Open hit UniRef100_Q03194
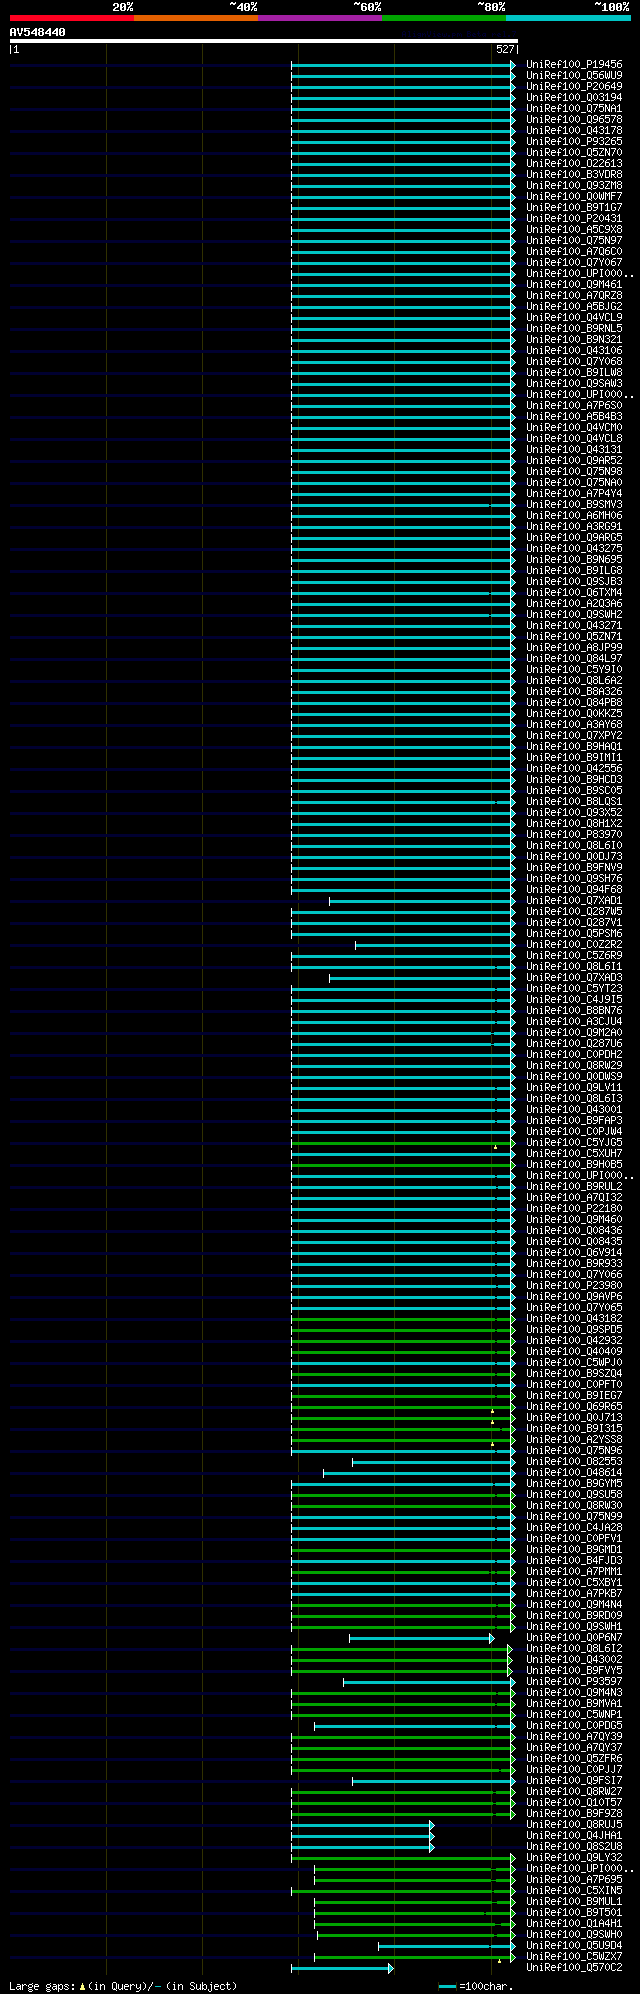The image size is (640, 1994). [574, 97]
